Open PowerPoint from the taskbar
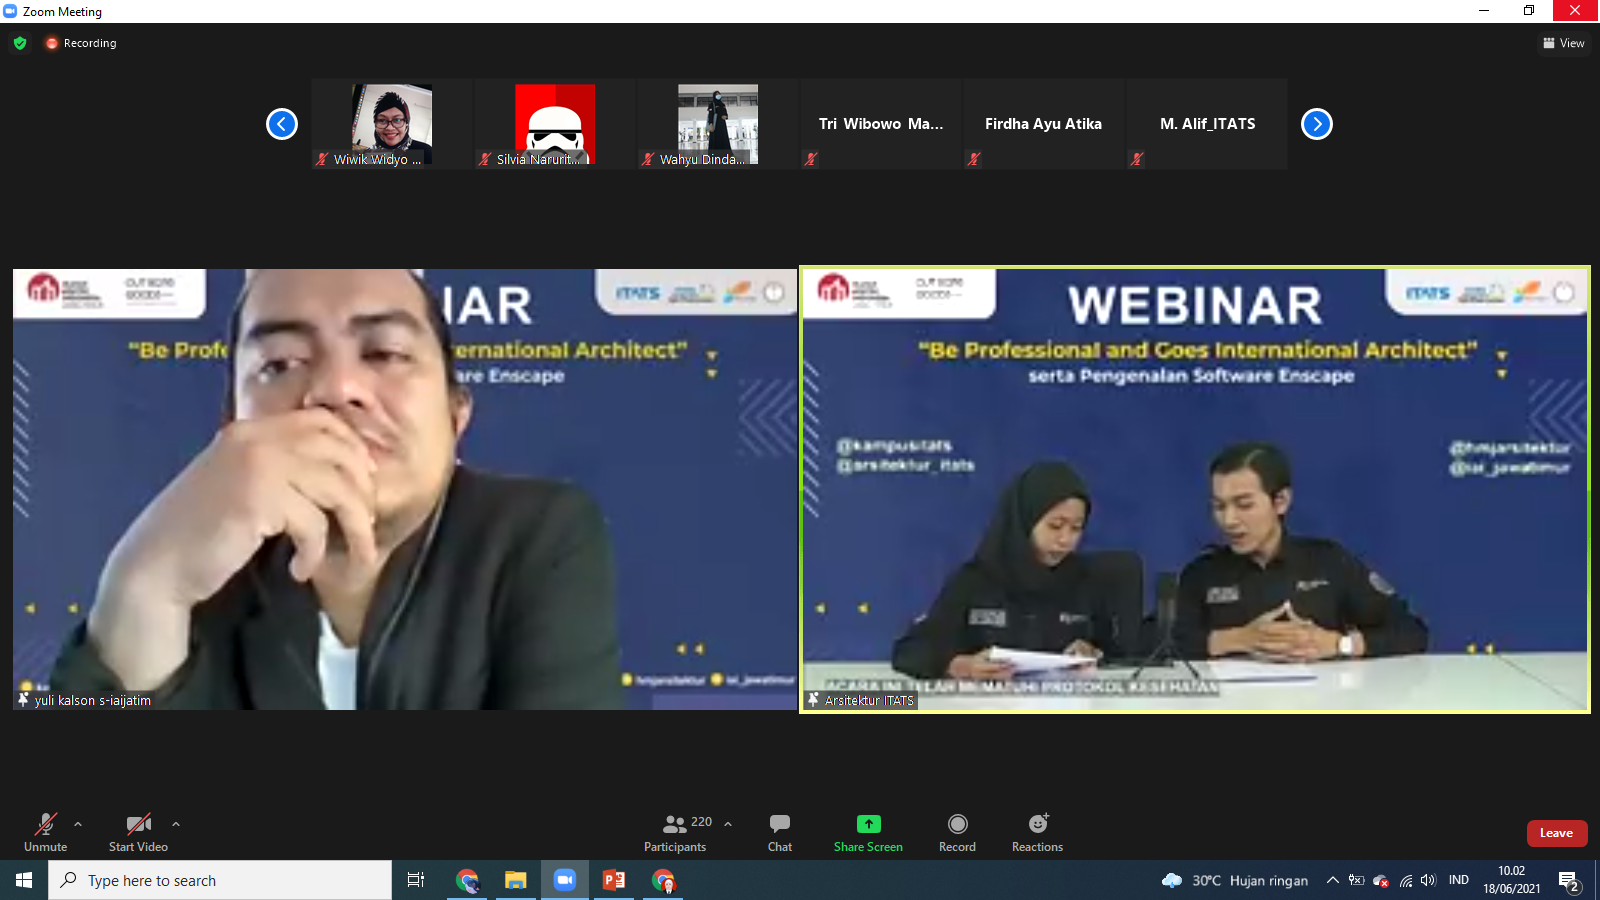The image size is (1600, 900). click(613, 880)
